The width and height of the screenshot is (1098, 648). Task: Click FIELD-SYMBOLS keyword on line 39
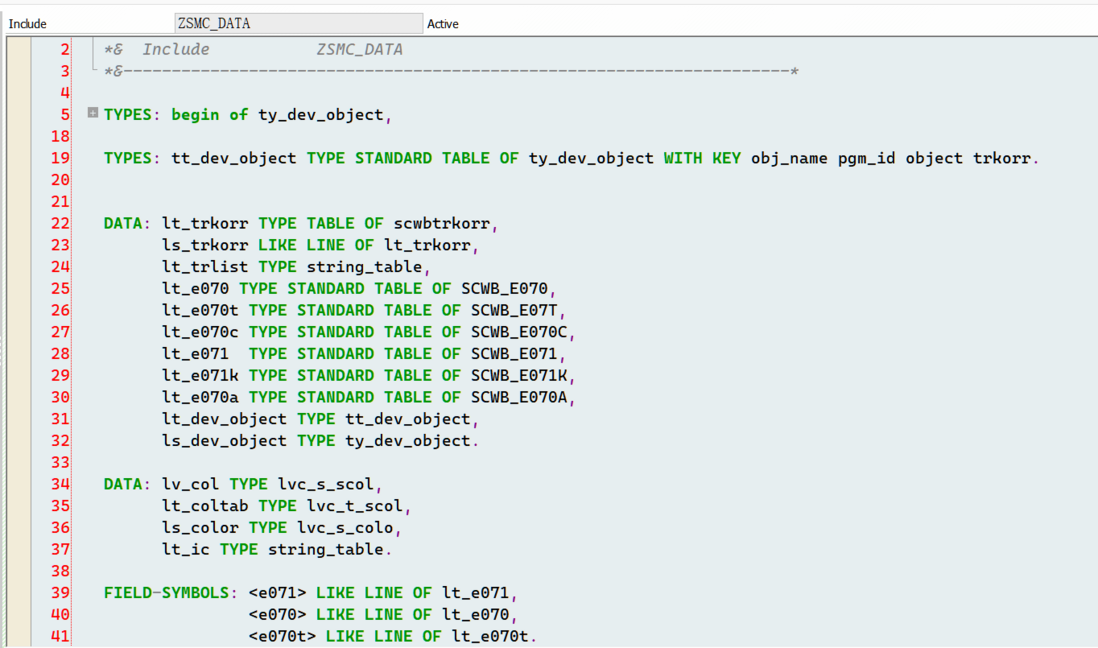[x=167, y=593]
